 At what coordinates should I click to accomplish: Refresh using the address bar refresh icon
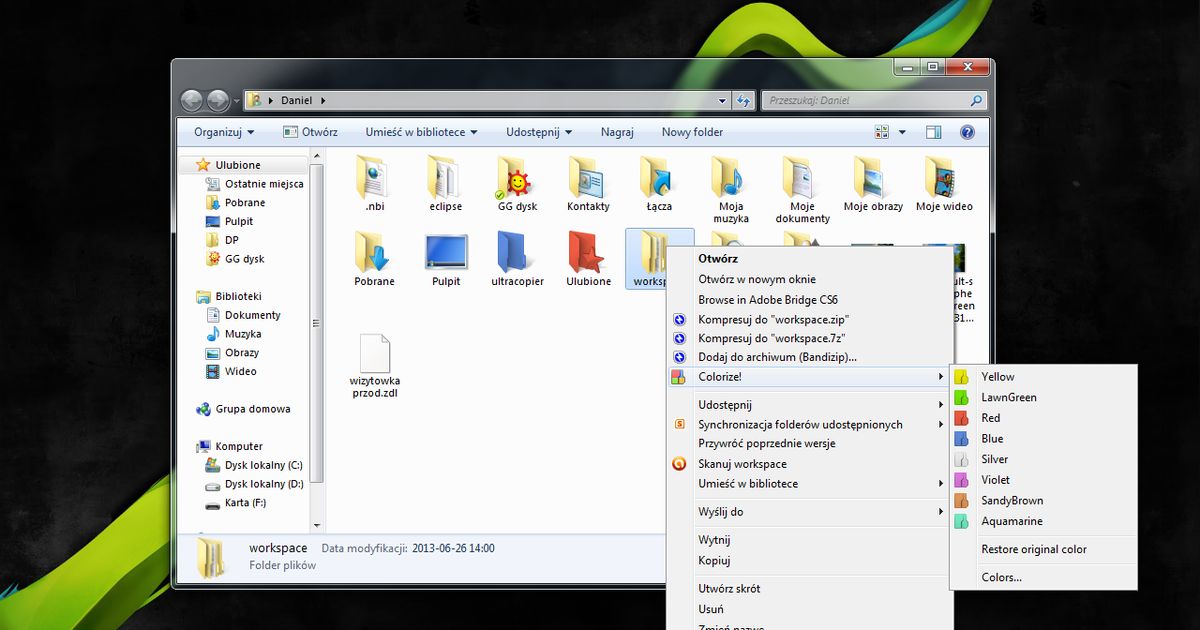pyautogui.click(x=743, y=100)
